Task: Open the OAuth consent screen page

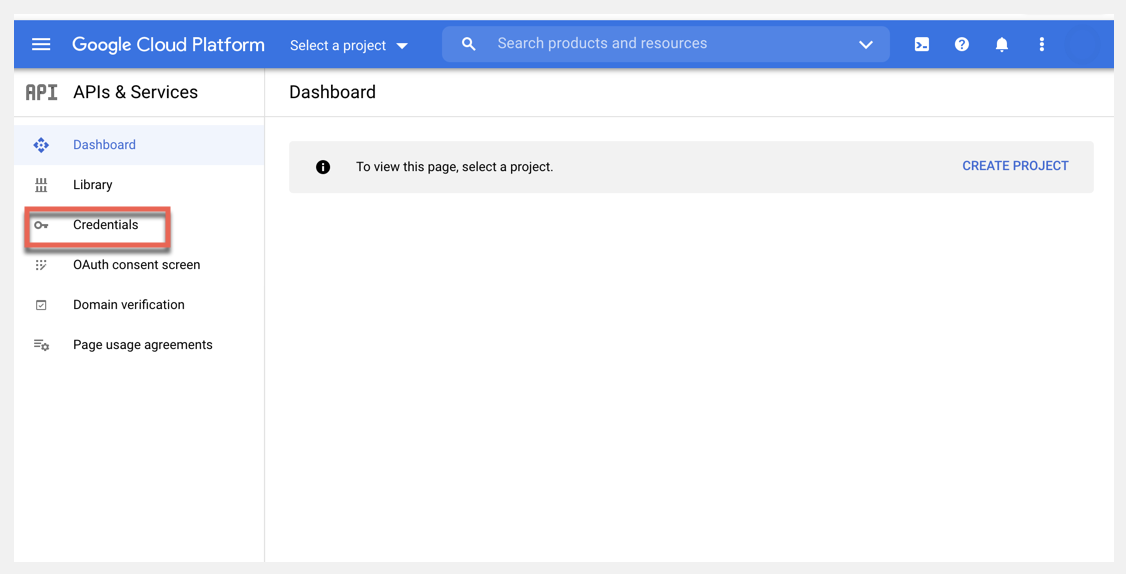Action: pyautogui.click(x=137, y=265)
